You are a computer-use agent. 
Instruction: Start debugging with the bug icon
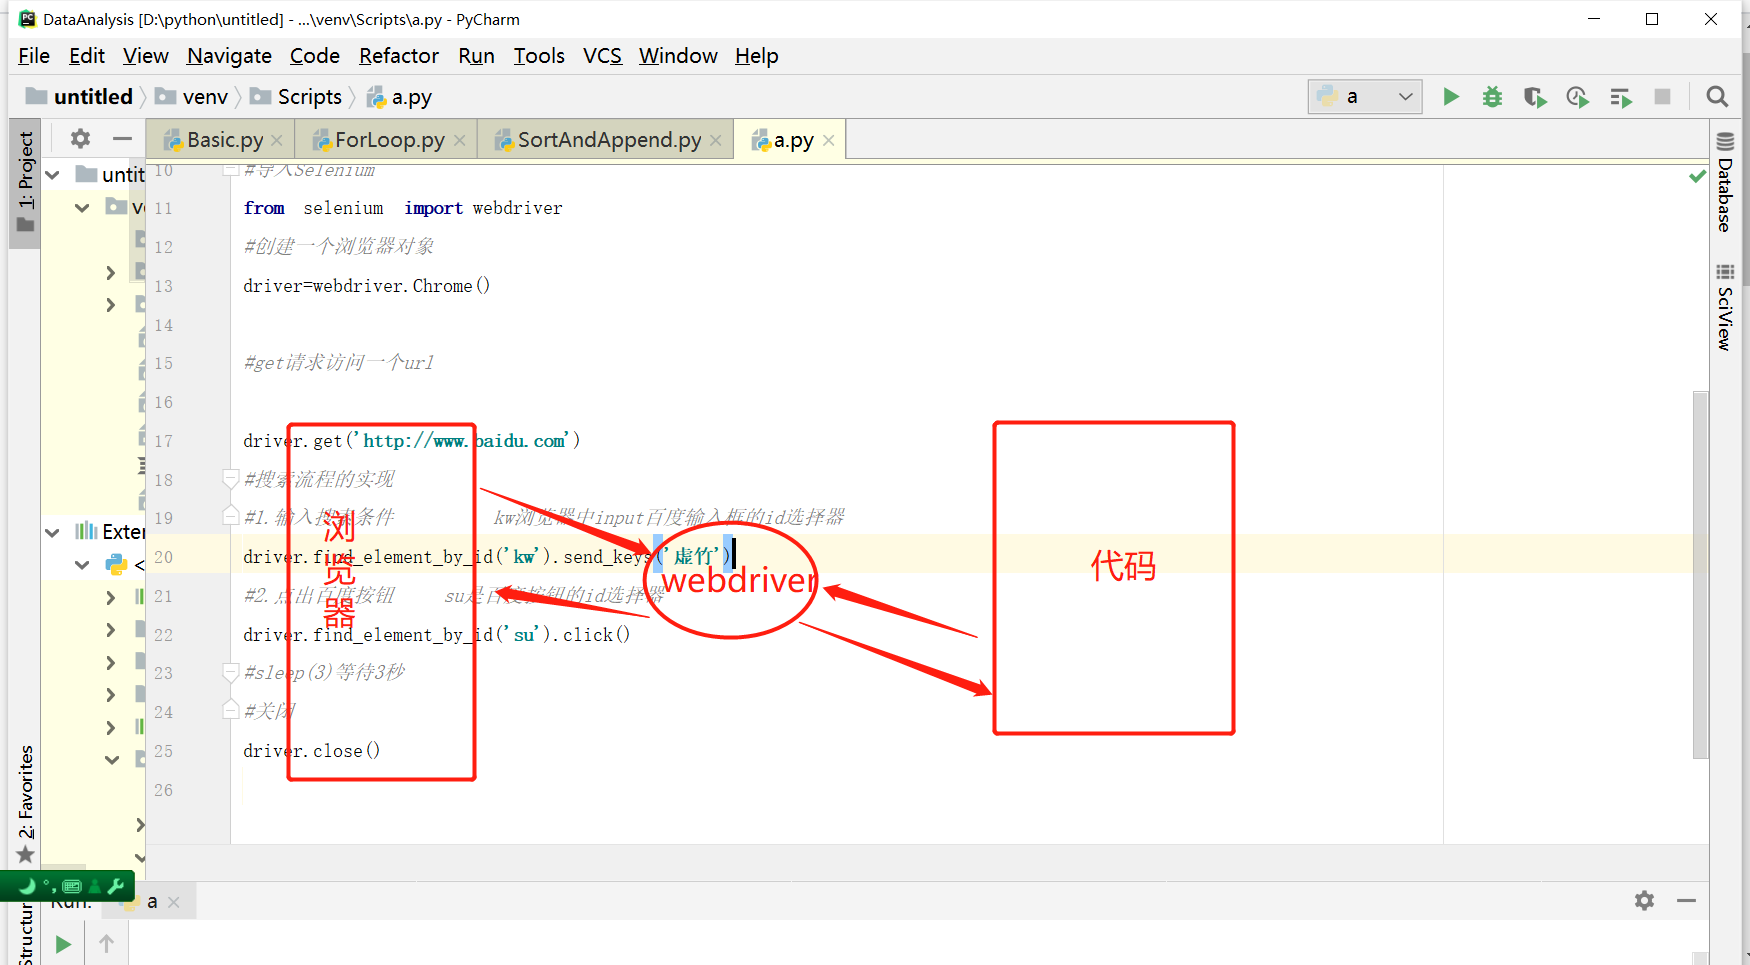1492,97
